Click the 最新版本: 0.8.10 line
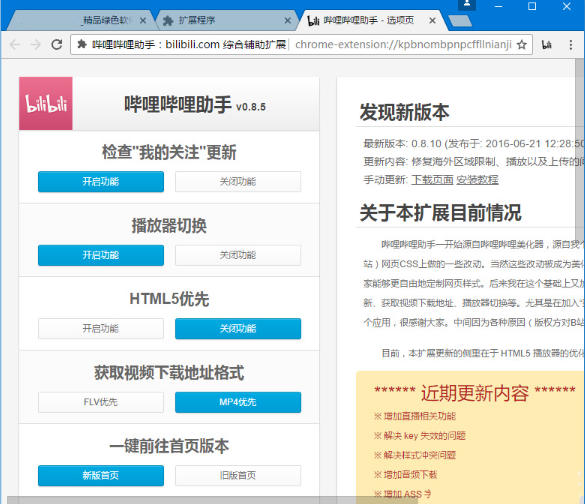585x504 pixels. coord(474,144)
